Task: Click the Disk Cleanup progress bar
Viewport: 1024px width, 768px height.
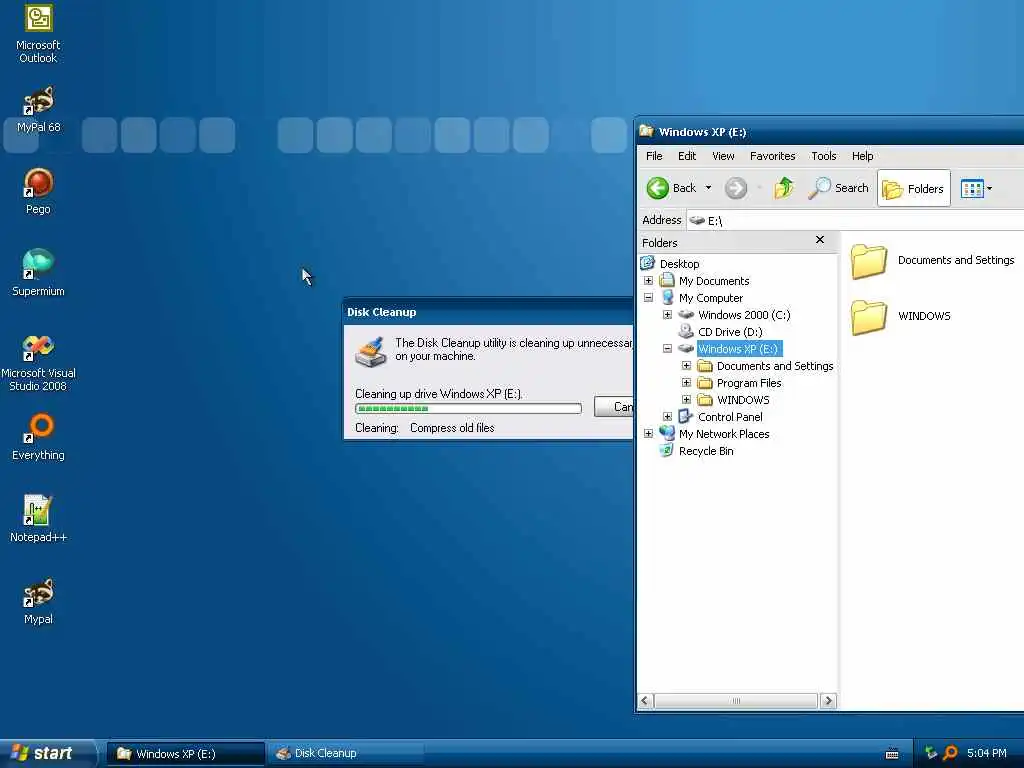Action: coord(468,409)
